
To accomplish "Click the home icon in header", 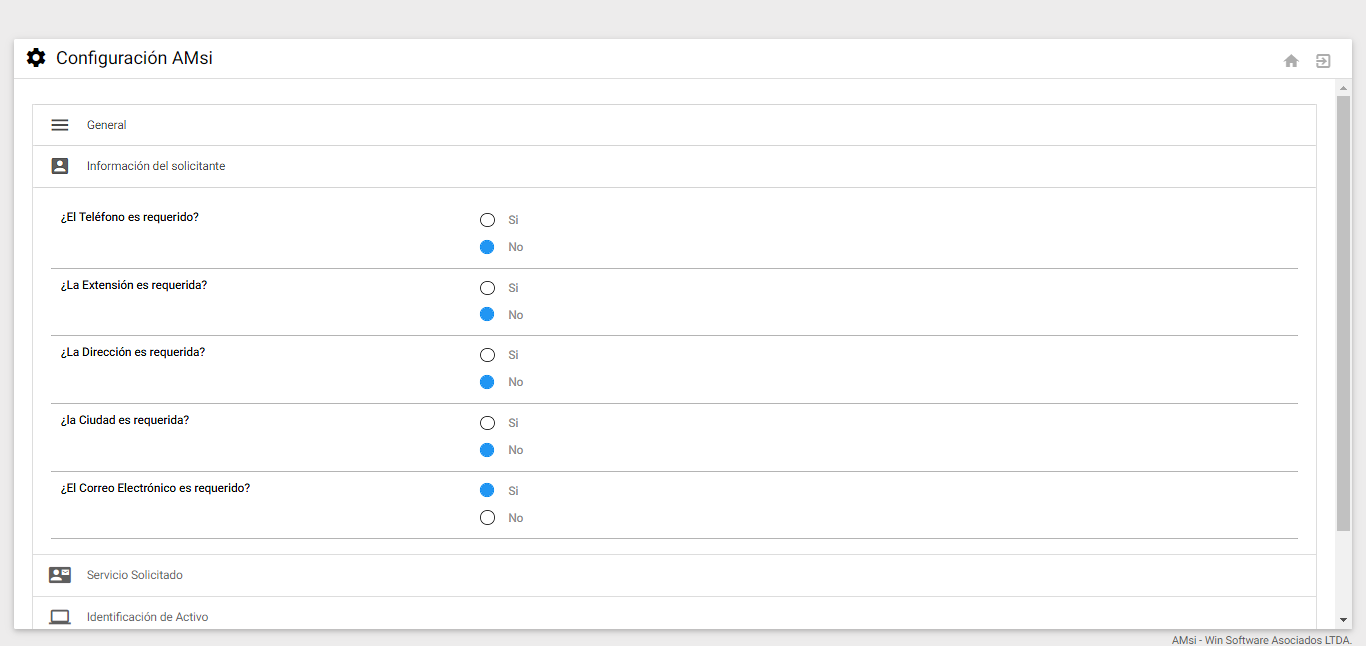I will 1291,61.
